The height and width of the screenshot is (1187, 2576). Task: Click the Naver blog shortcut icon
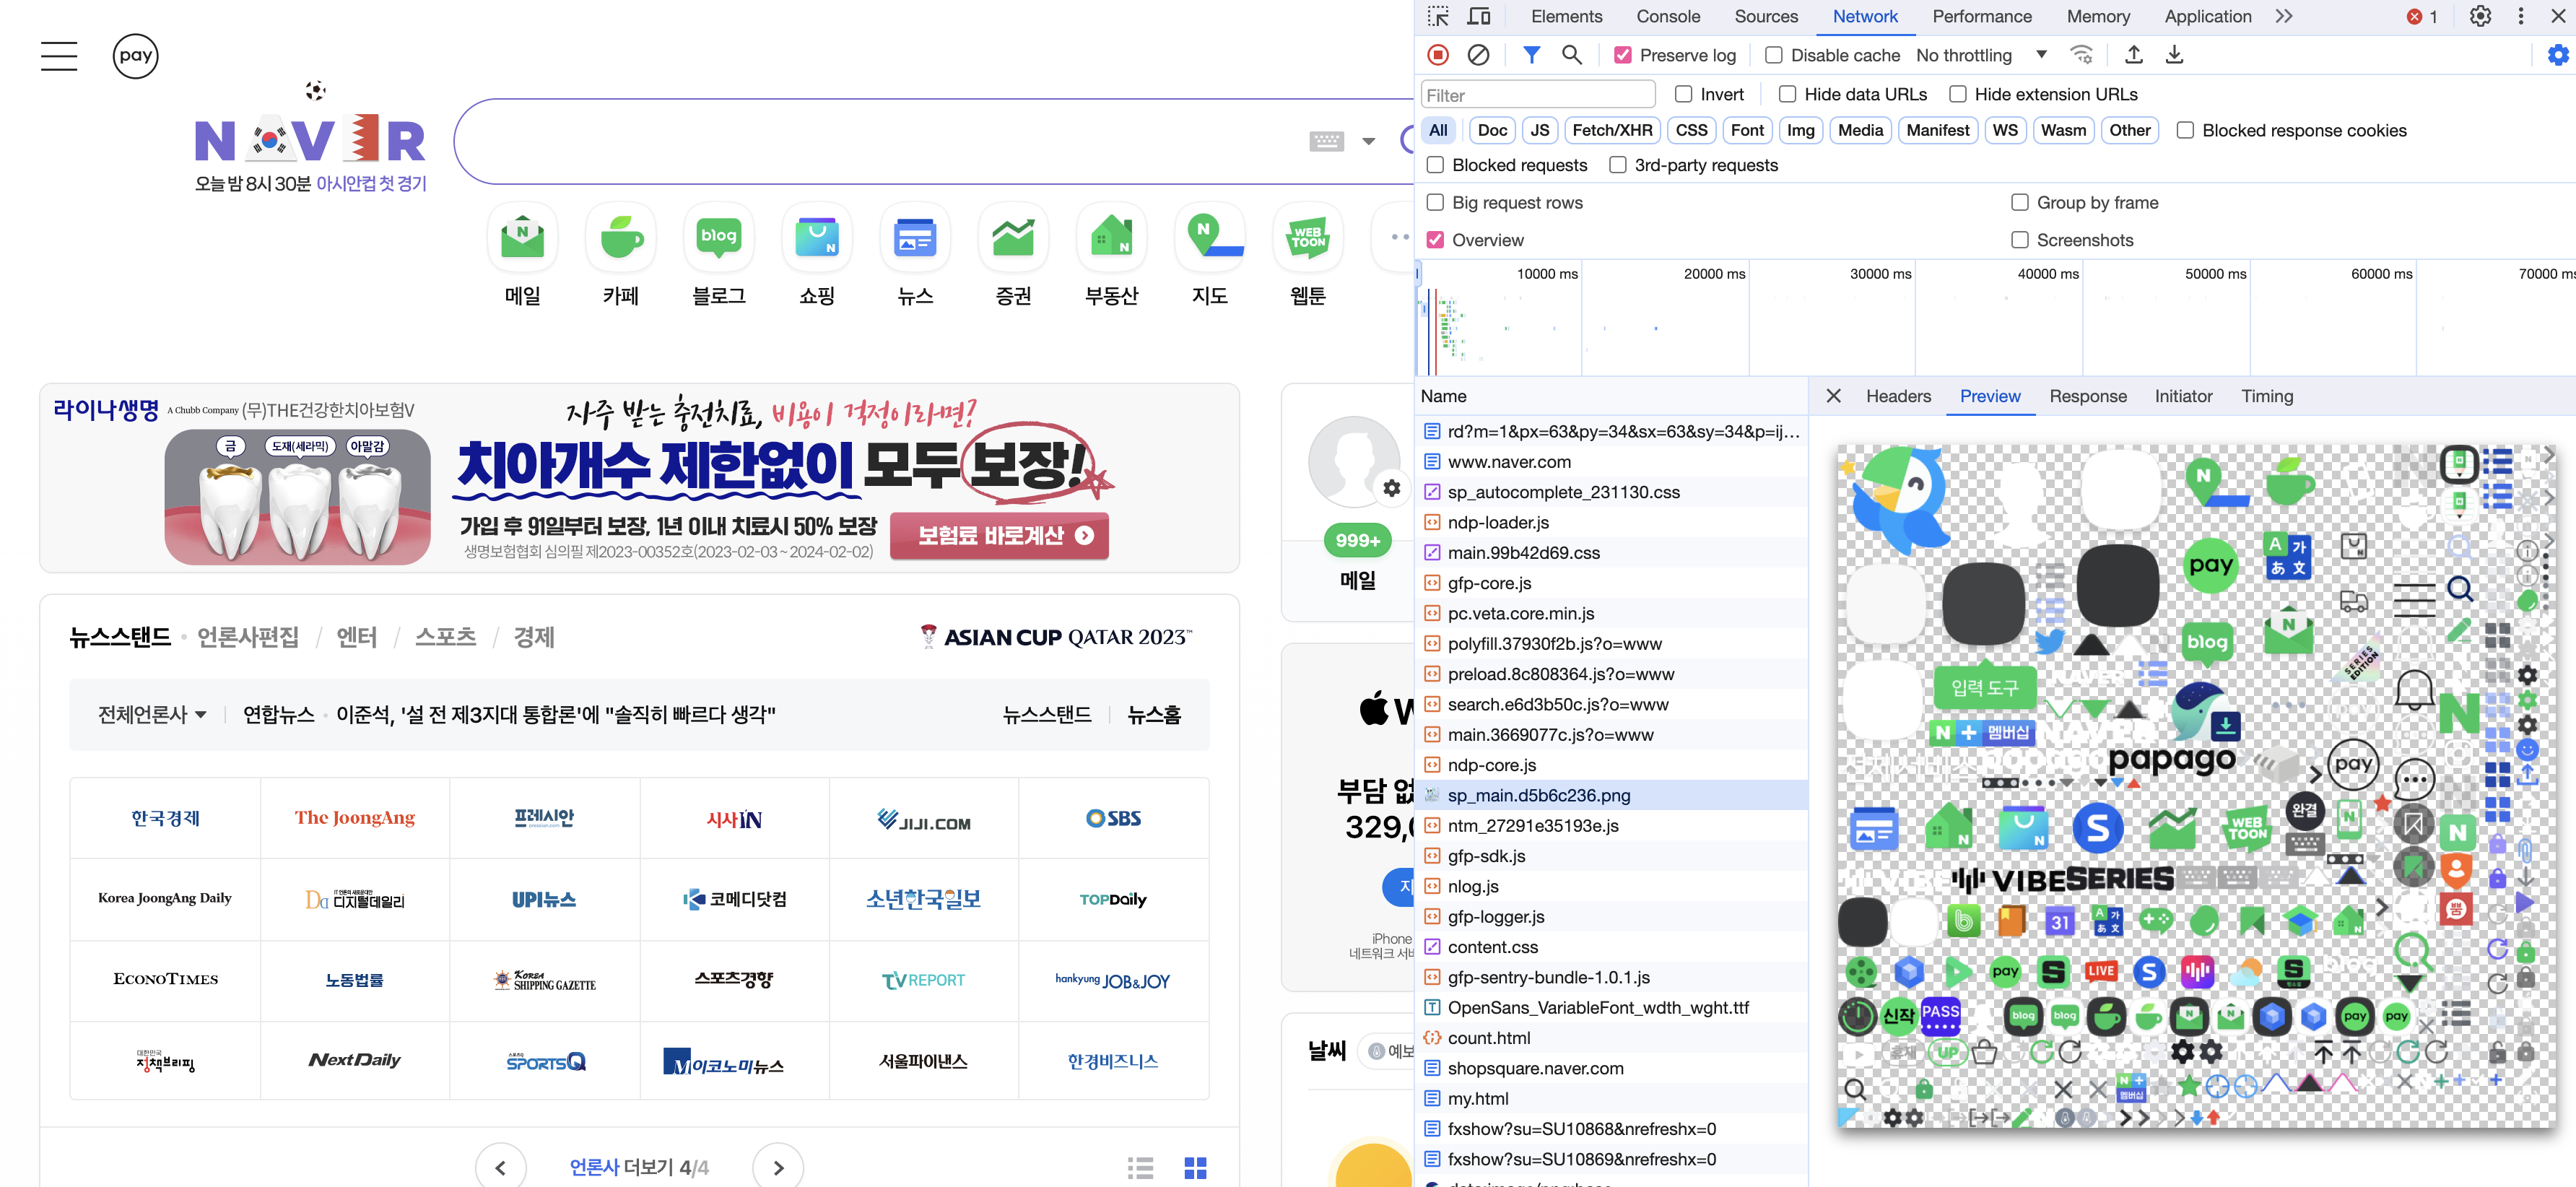pos(718,238)
